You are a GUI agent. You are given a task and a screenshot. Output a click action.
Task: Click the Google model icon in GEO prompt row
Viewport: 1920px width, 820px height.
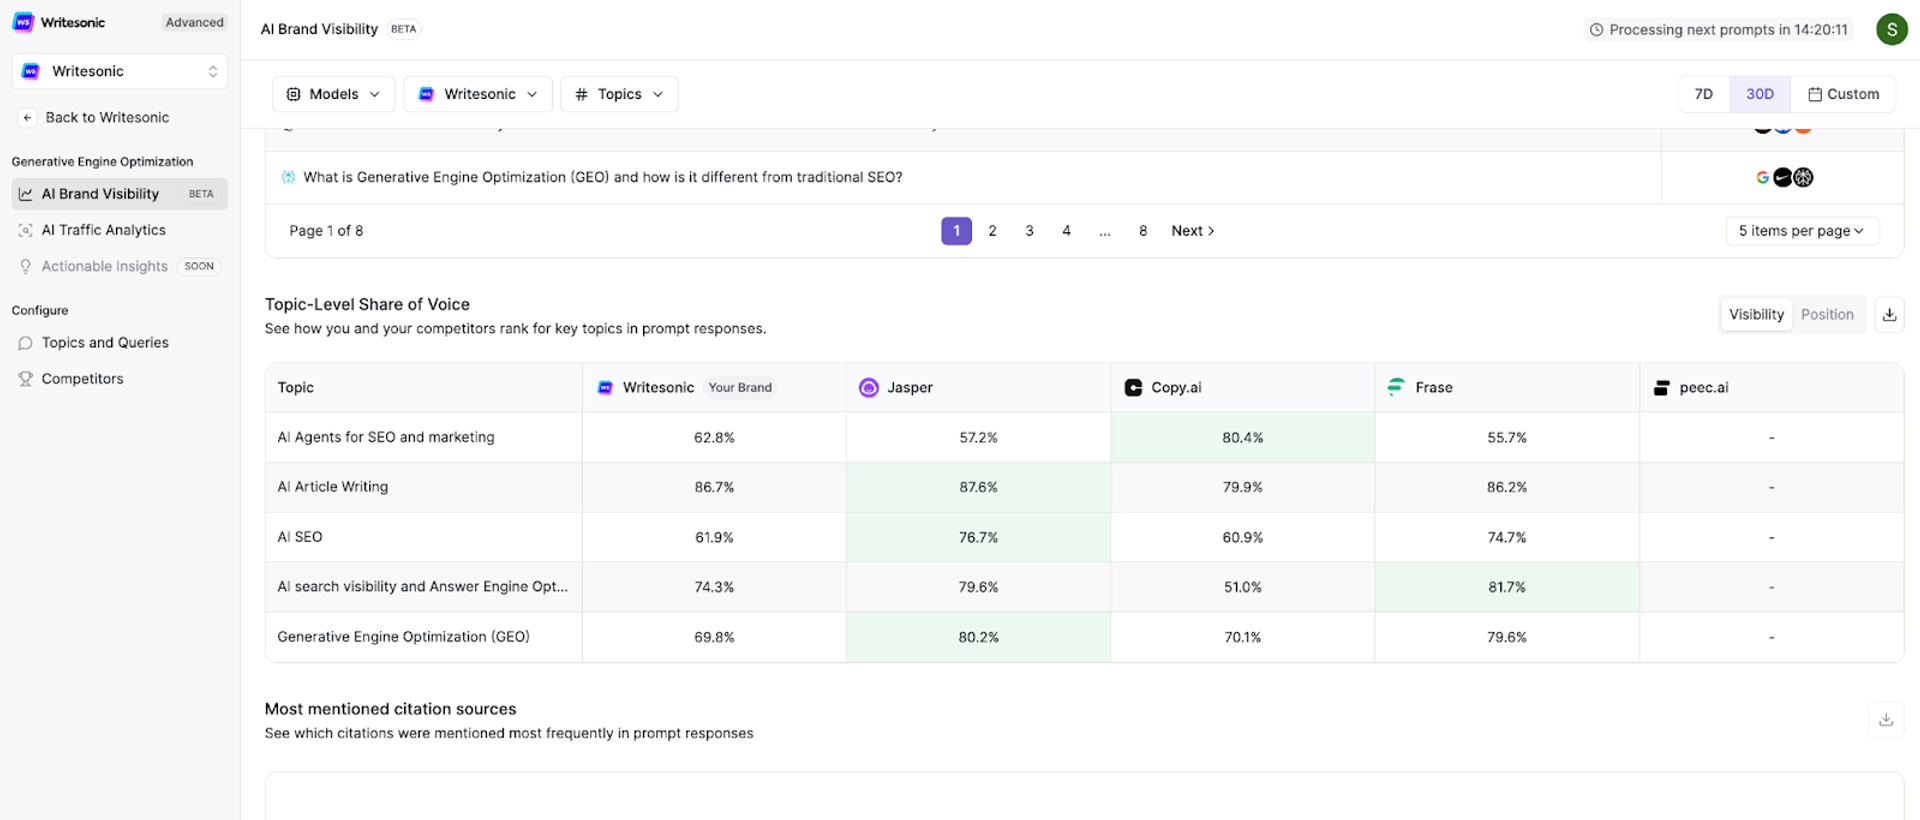click(x=1762, y=177)
